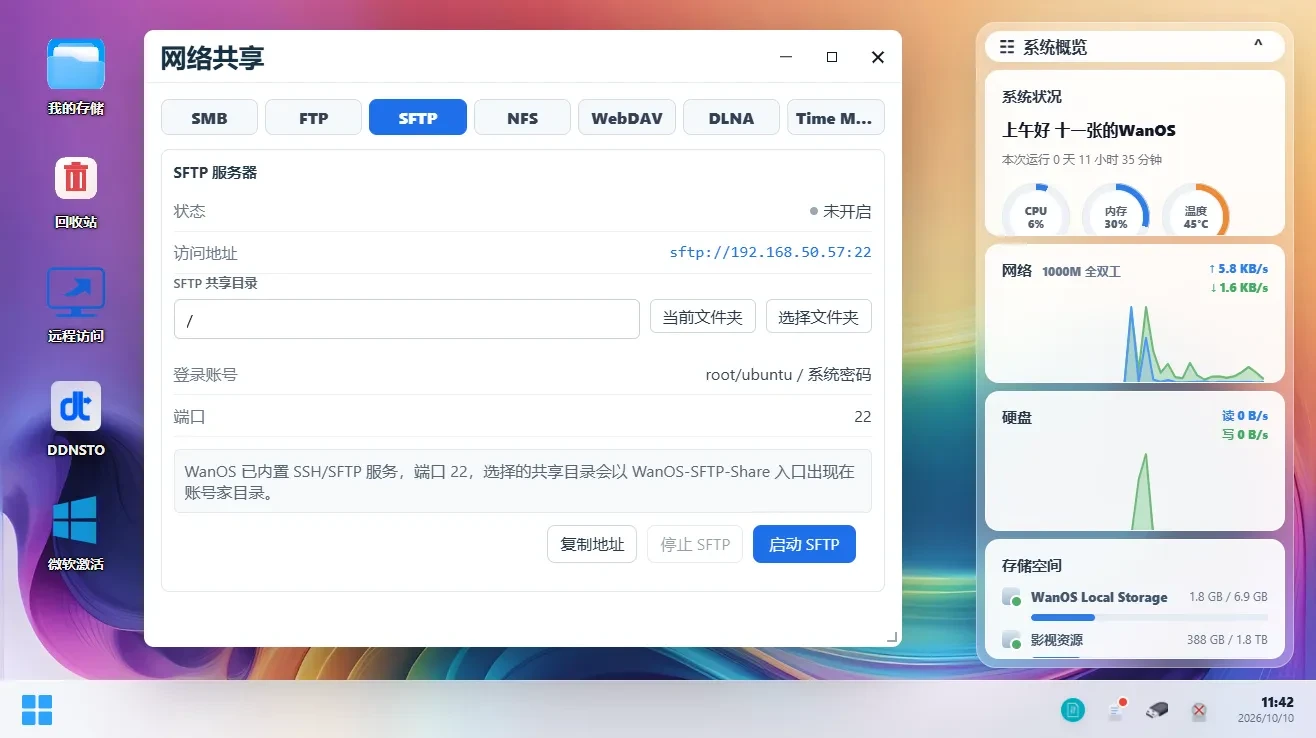Click the tray icon with red X
1316x738 pixels.
(1198, 711)
